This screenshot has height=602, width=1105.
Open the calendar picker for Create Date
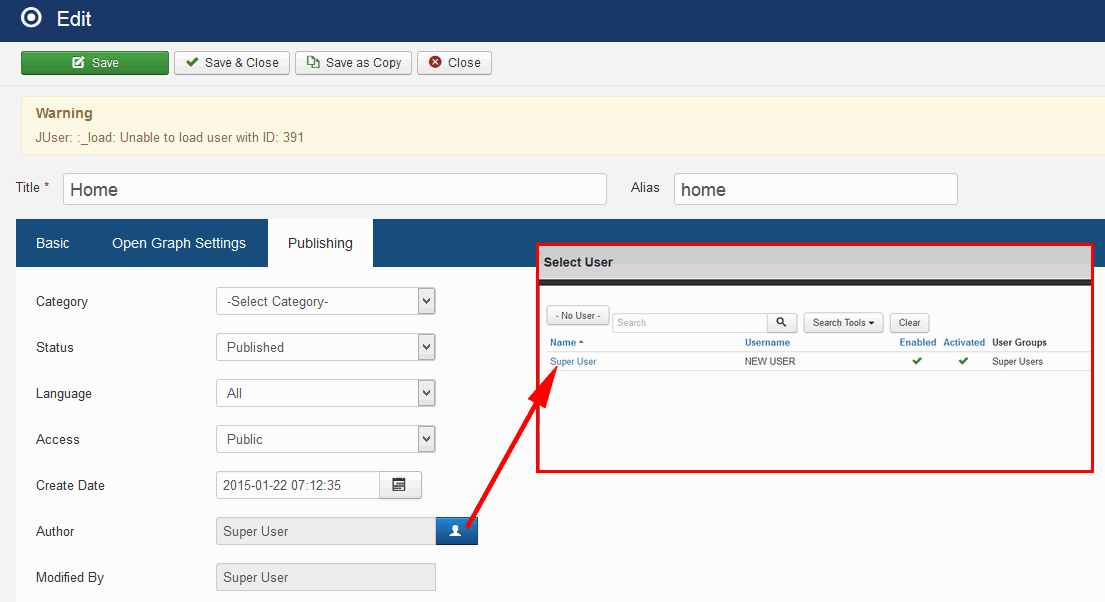[x=399, y=485]
